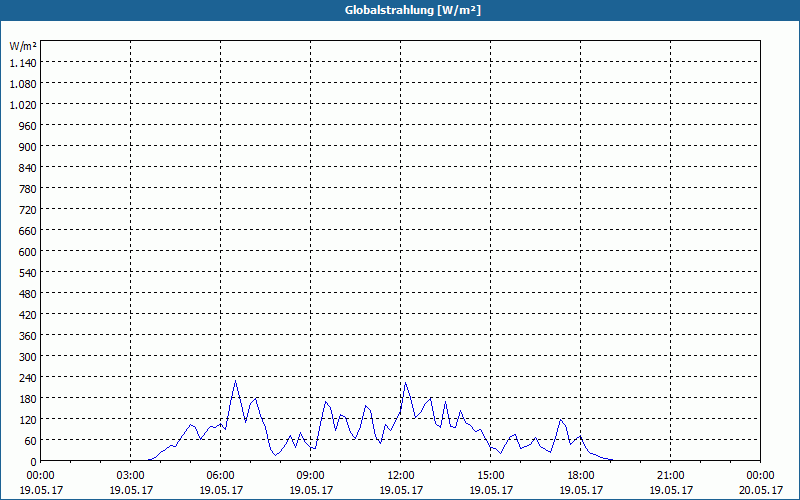The height and width of the screenshot is (500, 800).
Task: Click the 960 y-axis label
Action: 28,126
